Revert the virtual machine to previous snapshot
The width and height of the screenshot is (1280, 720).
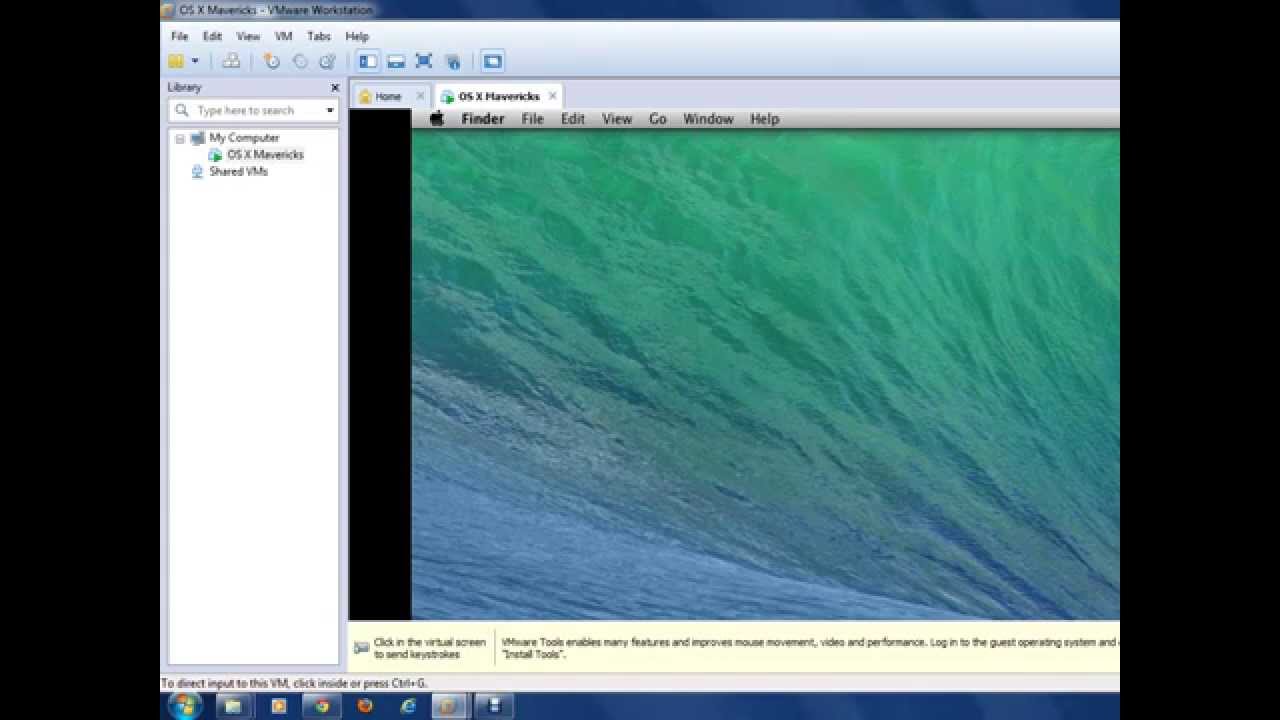(x=300, y=61)
